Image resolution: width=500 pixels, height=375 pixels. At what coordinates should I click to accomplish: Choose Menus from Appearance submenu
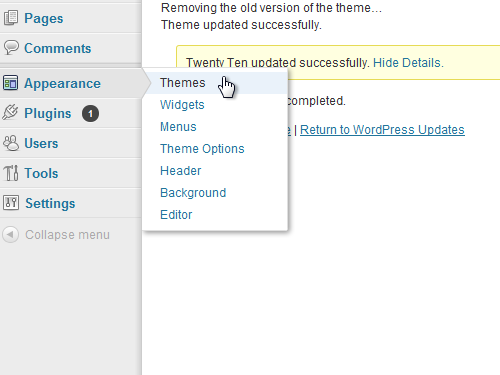pyautogui.click(x=178, y=127)
